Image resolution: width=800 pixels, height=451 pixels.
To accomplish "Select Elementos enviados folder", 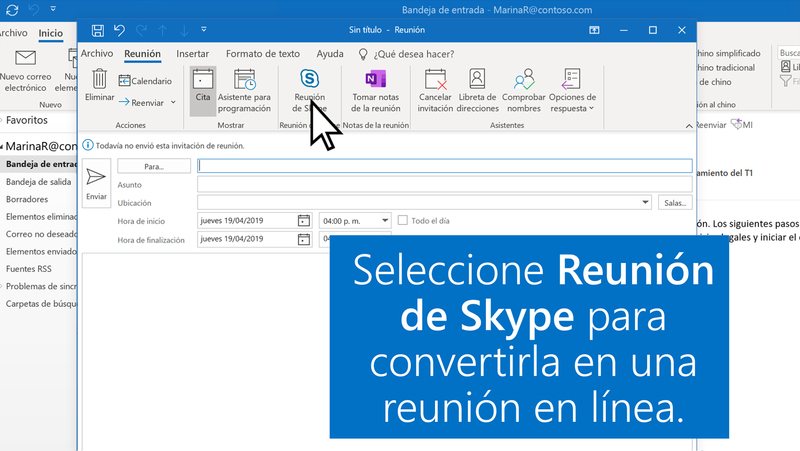I will 41,251.
